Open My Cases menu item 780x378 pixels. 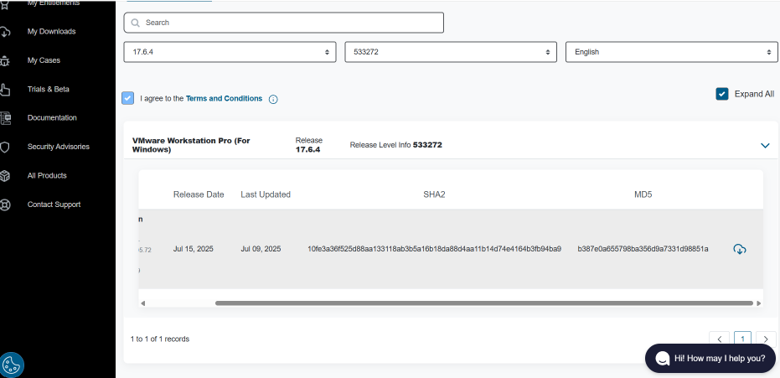click(x=44, y=60)
